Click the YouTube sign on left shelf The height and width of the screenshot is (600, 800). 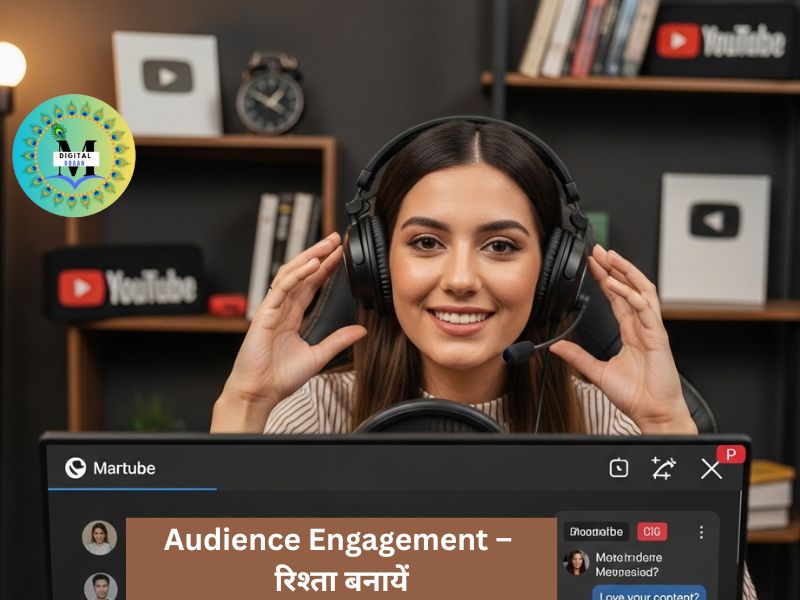point(126,287)
